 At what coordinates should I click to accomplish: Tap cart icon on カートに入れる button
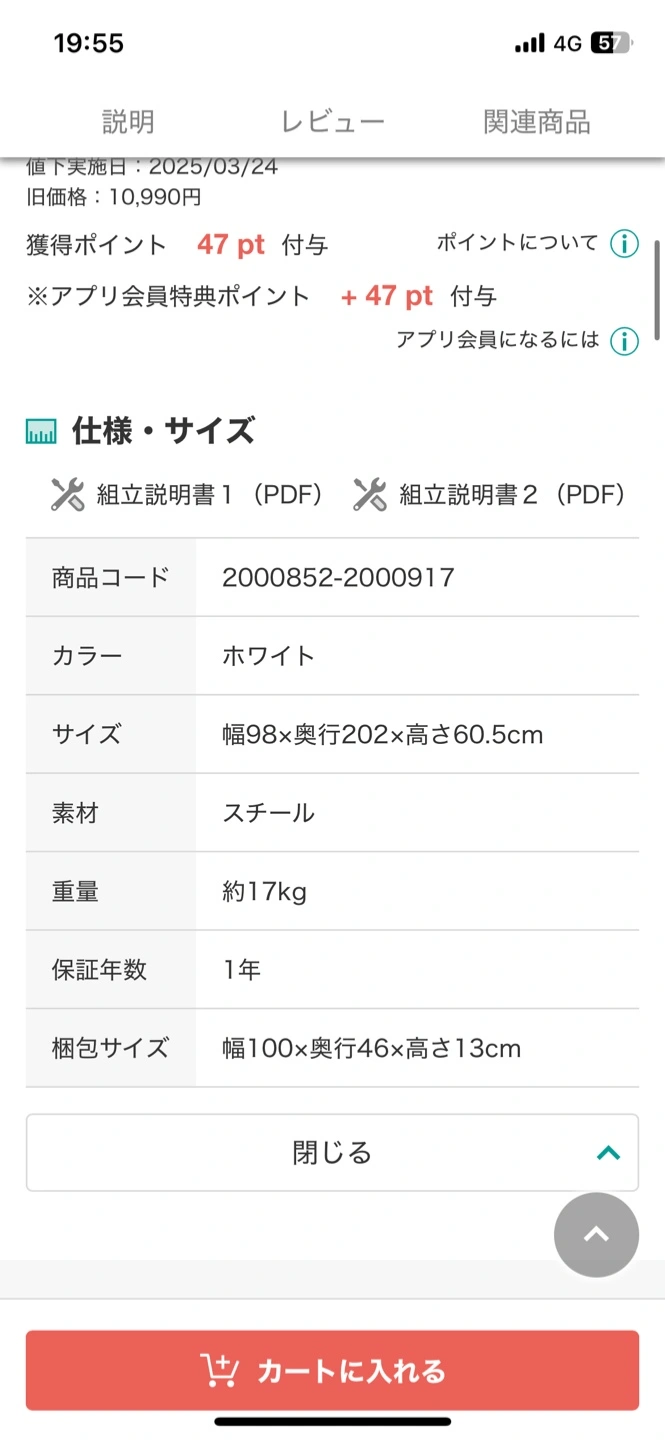tap(217, 1370)
